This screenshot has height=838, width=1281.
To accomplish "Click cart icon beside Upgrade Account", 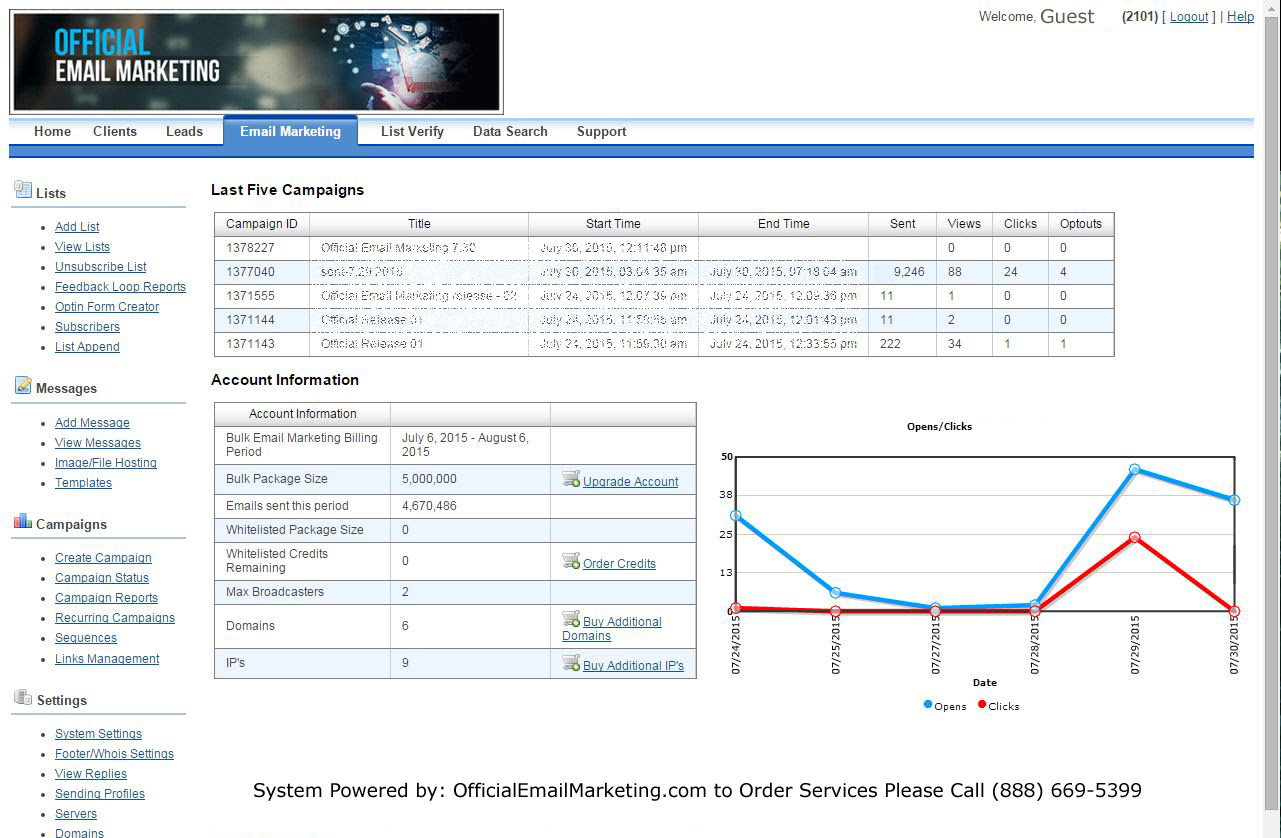I will tap(571, 479).
